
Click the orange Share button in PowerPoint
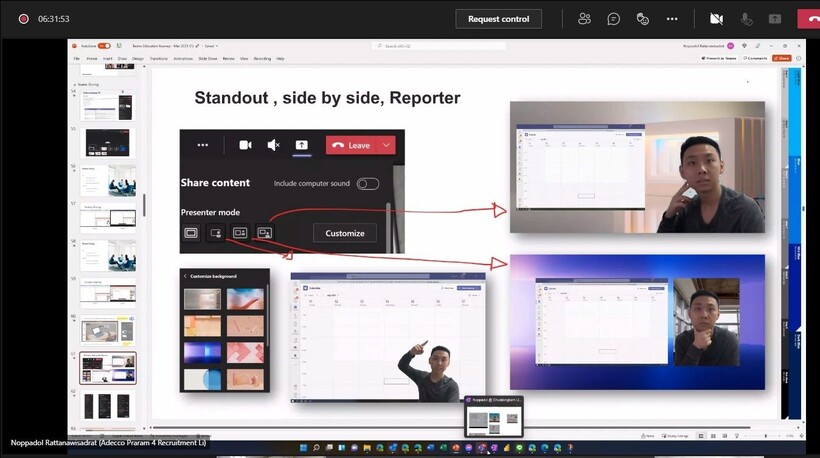click(x=782, y=58)
